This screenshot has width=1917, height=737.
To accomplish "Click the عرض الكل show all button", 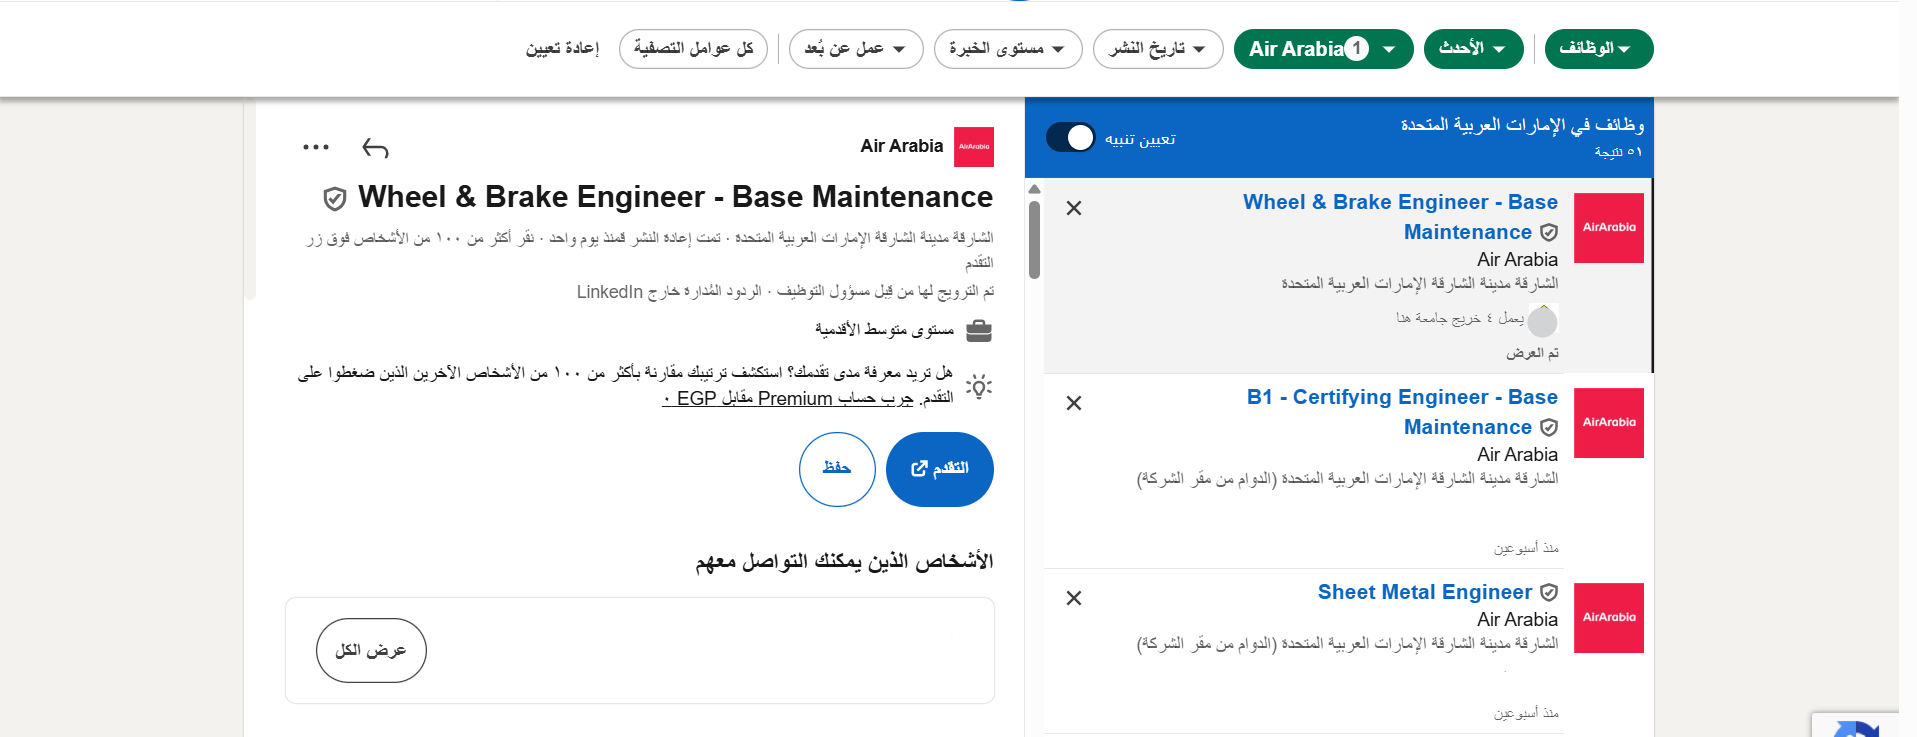I will [x=371, y=651].
